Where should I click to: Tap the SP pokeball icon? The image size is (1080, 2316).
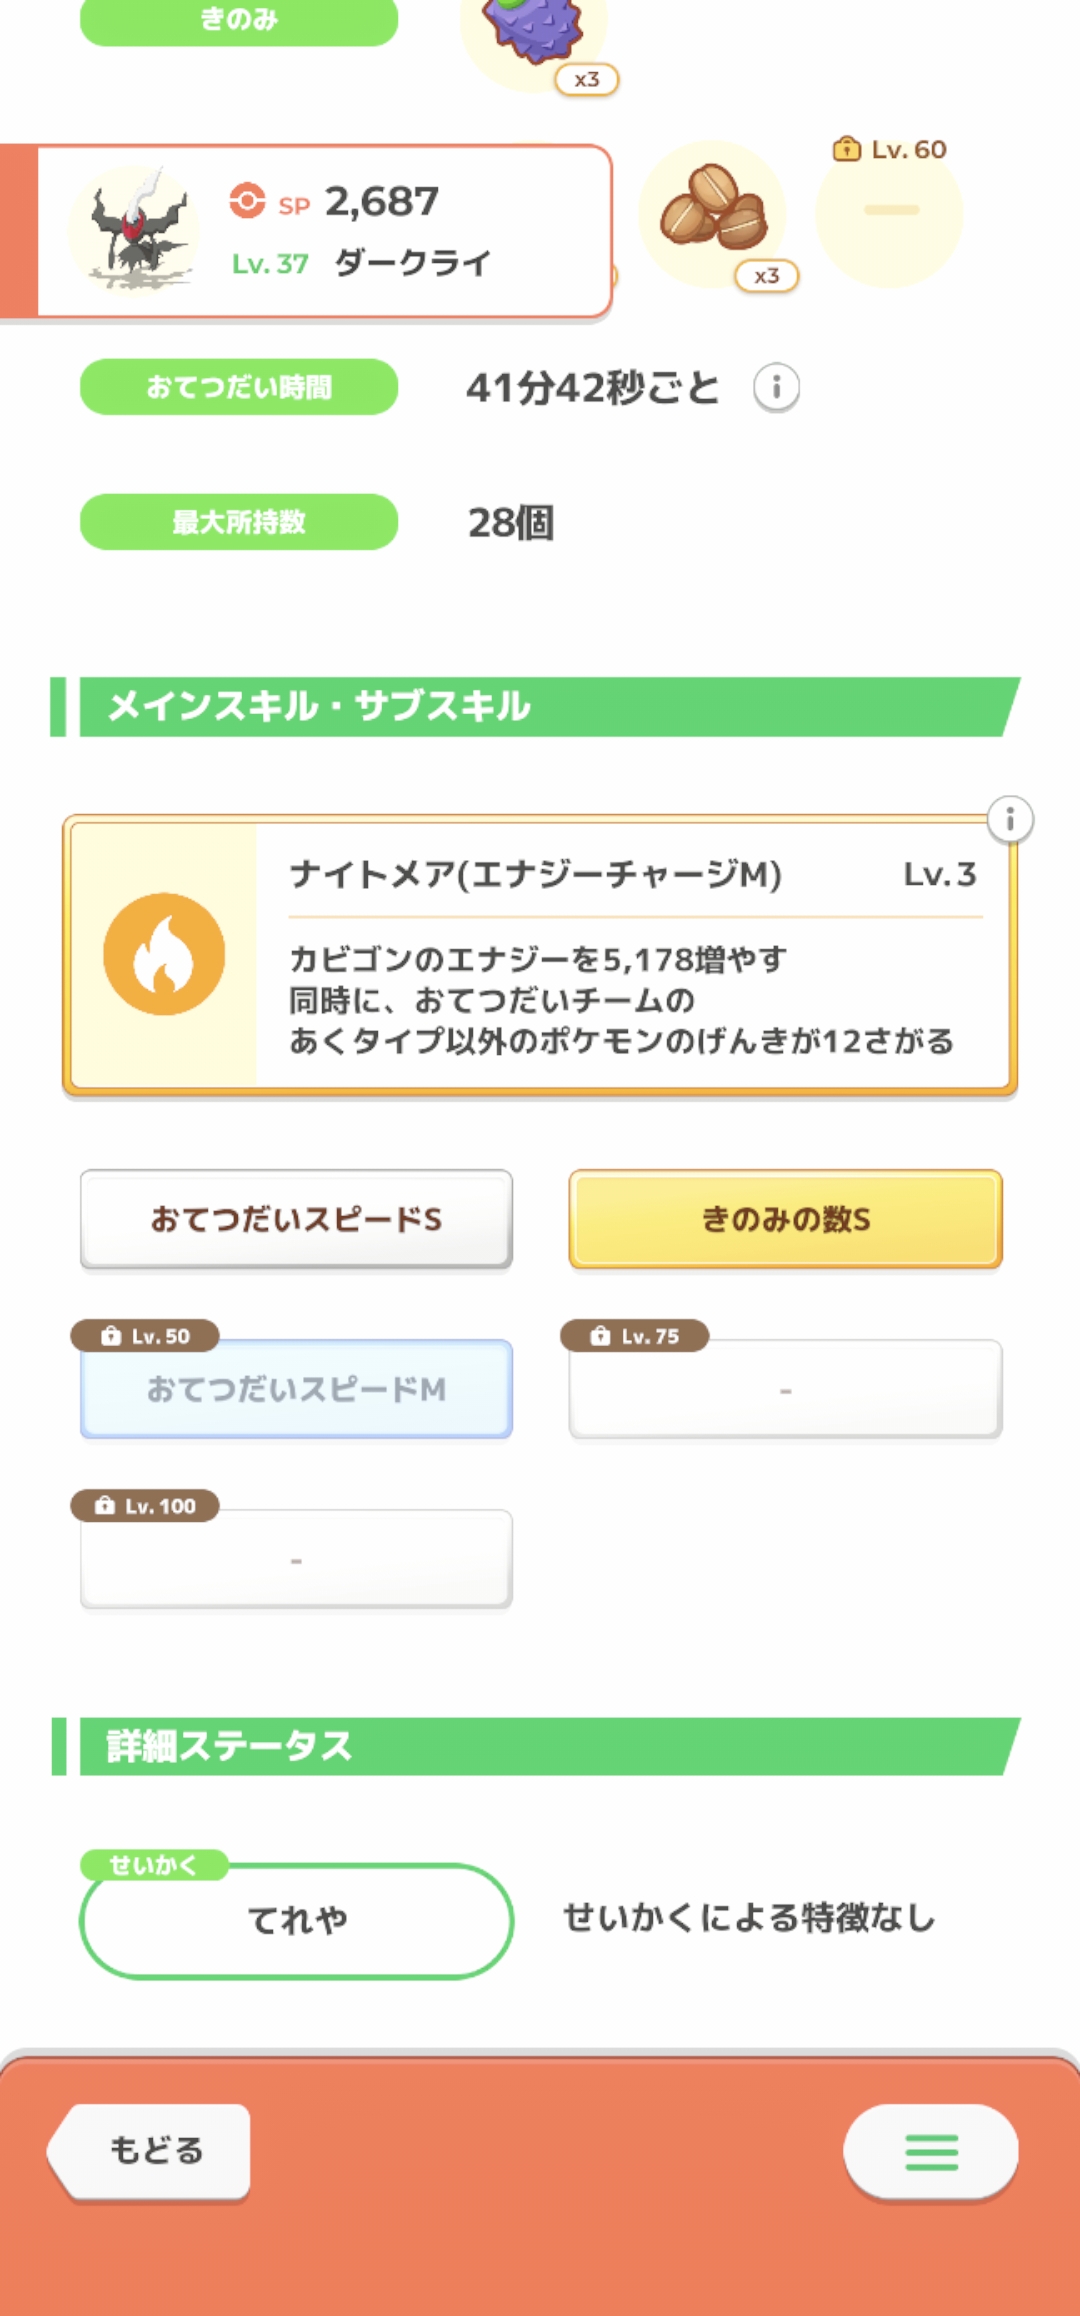(x=247, y=200)
